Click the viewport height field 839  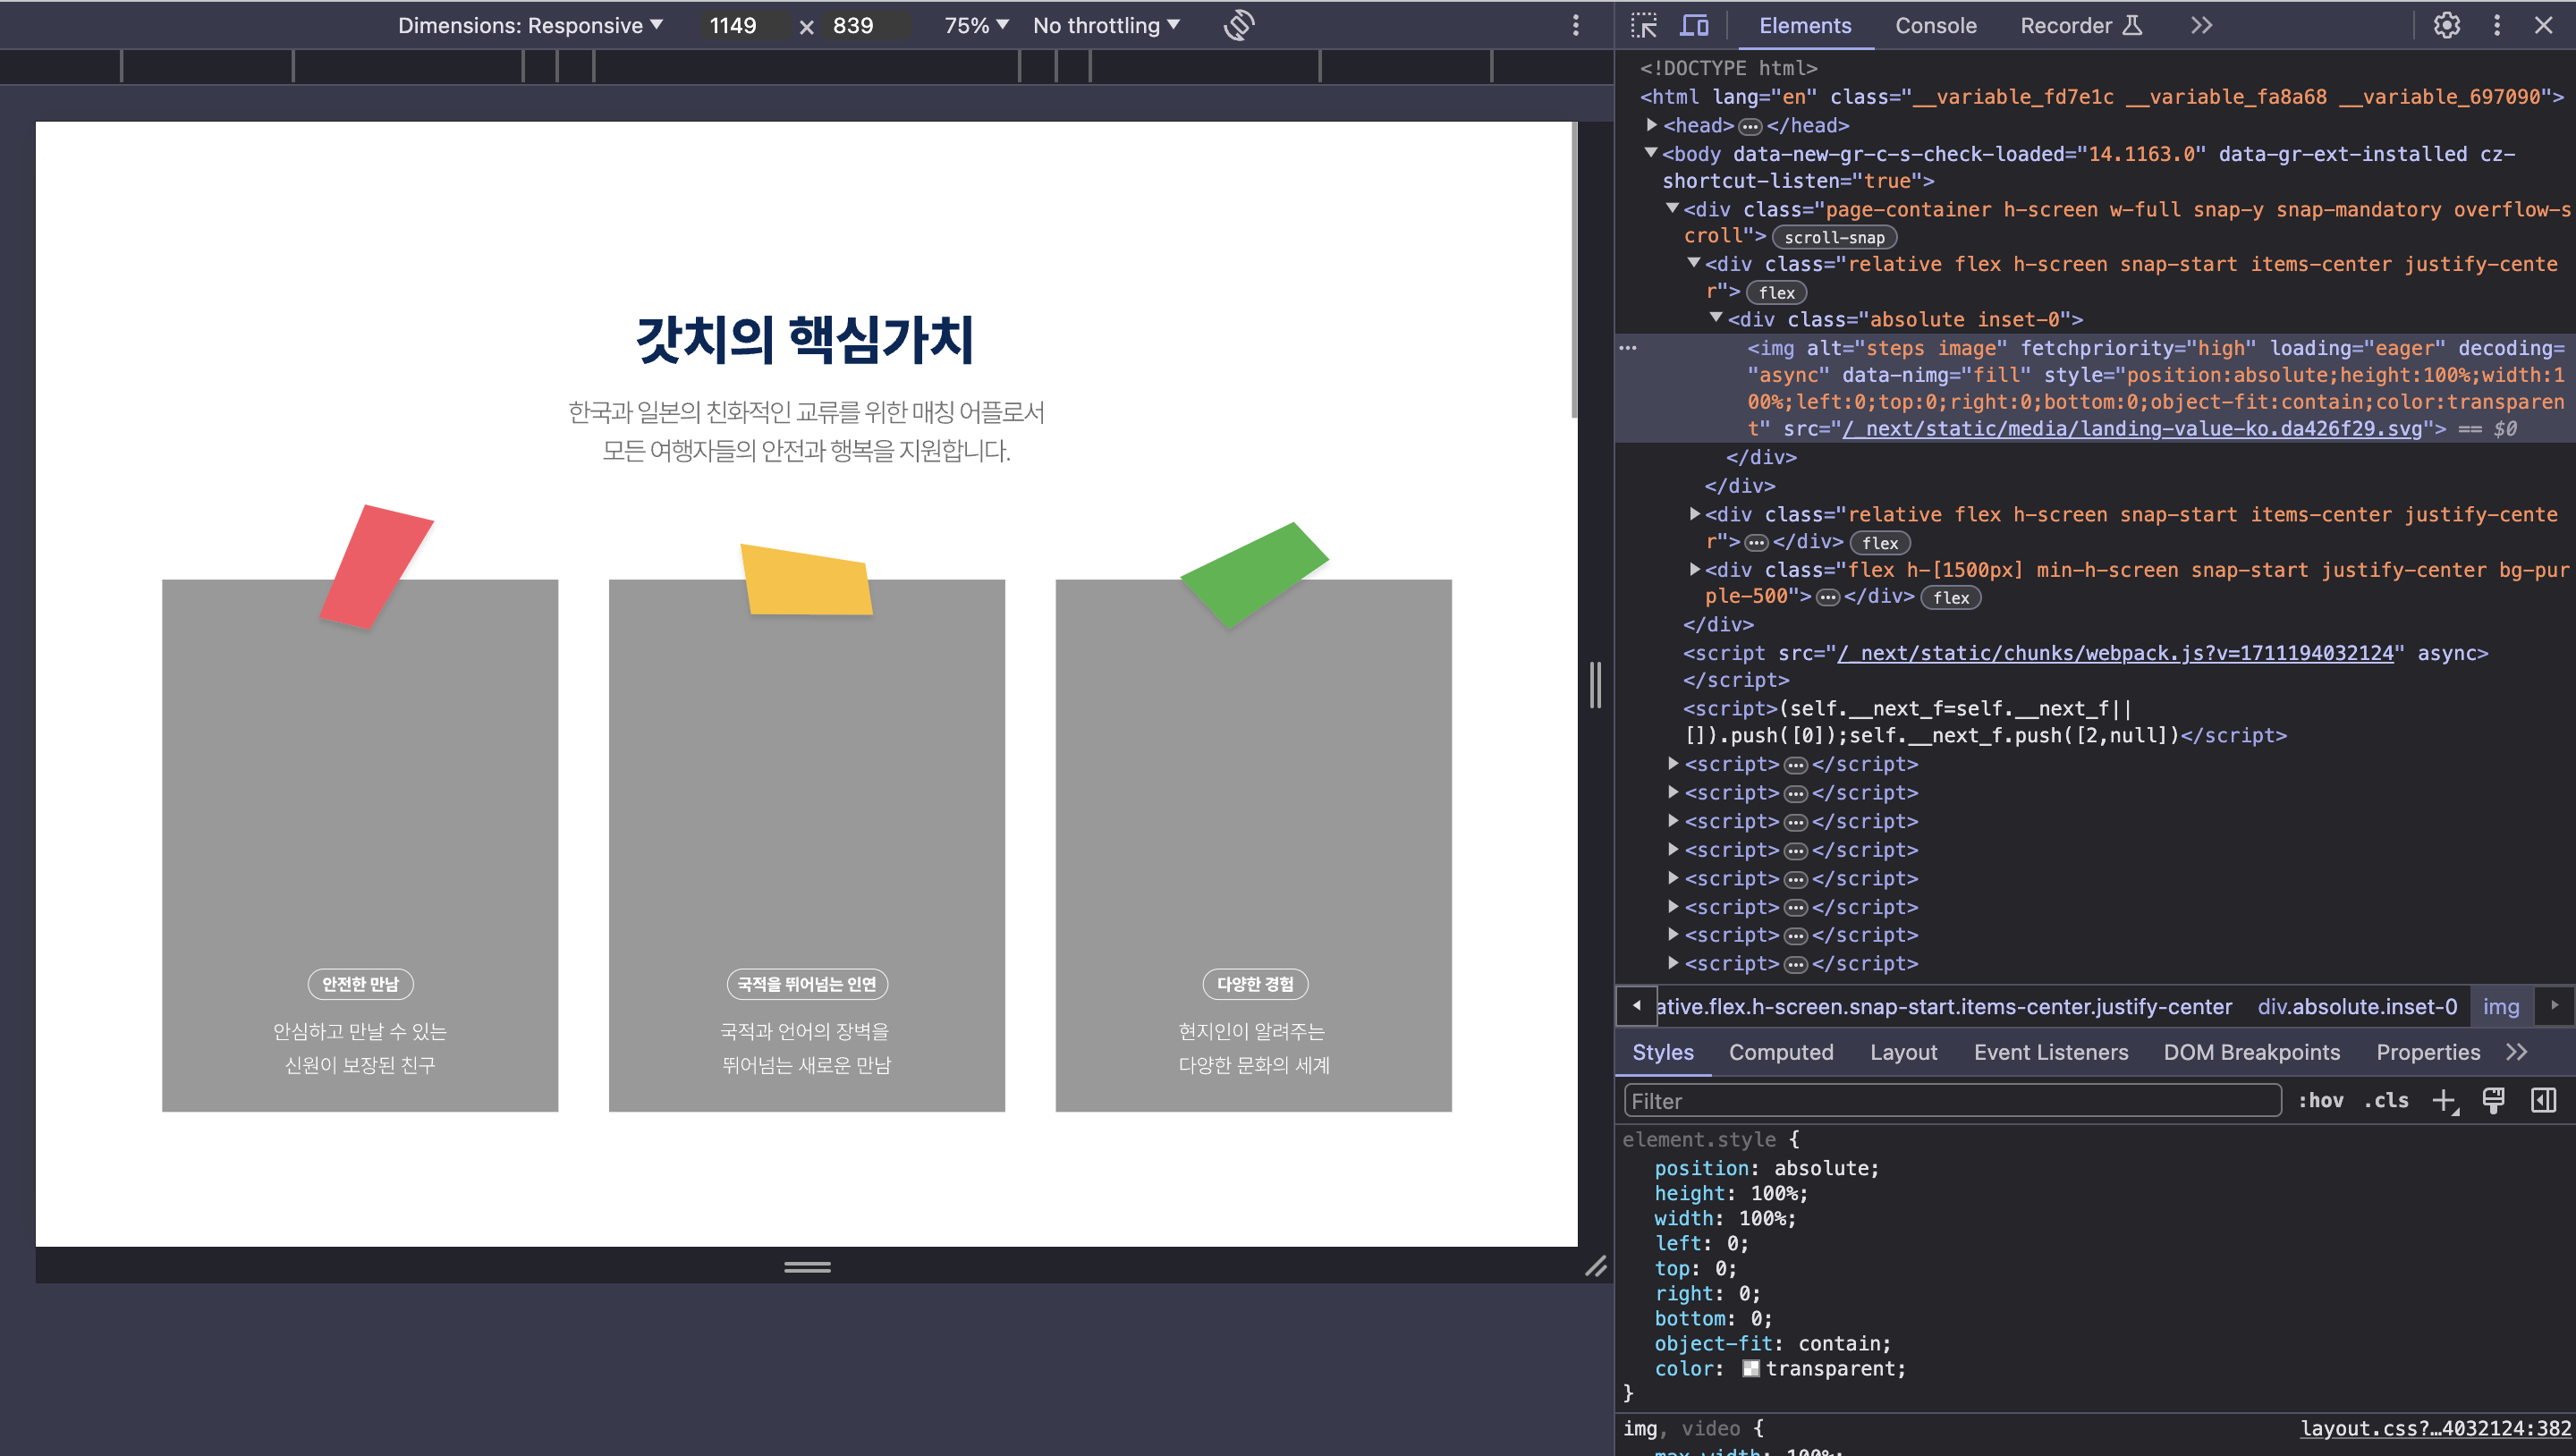[866, 25]
